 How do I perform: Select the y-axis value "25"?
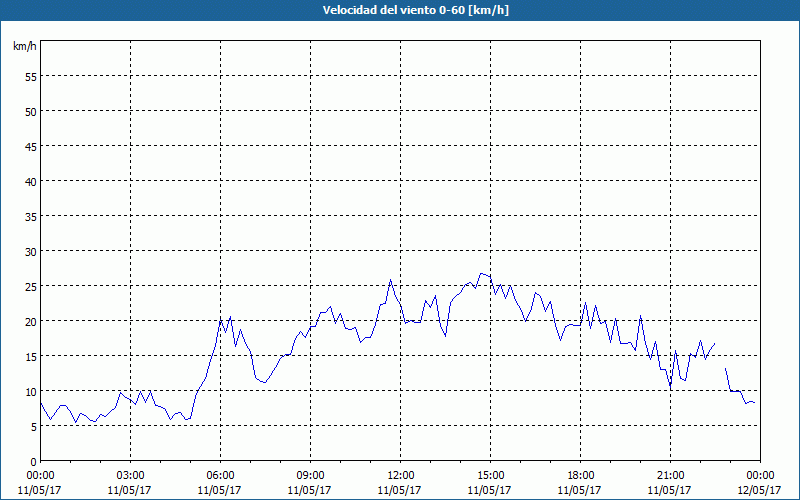(x=31, y=286)
